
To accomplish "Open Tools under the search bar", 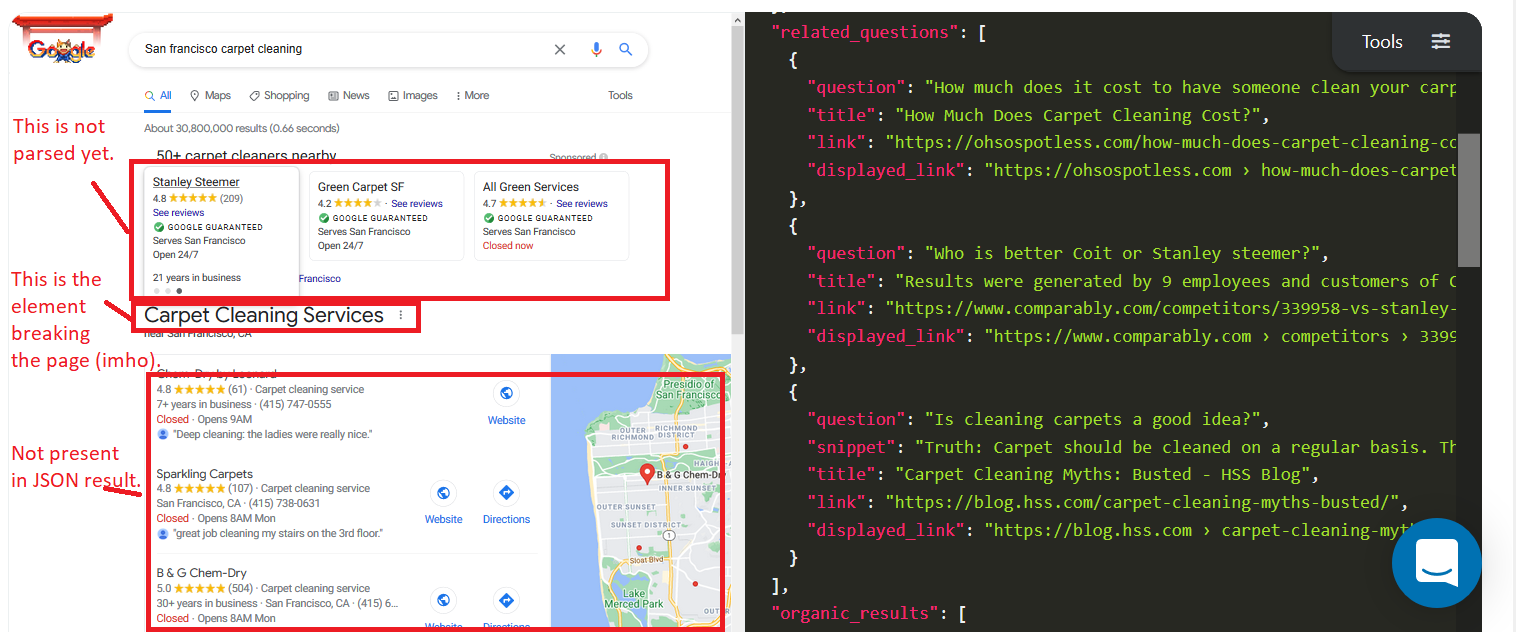I will (620, 96).
